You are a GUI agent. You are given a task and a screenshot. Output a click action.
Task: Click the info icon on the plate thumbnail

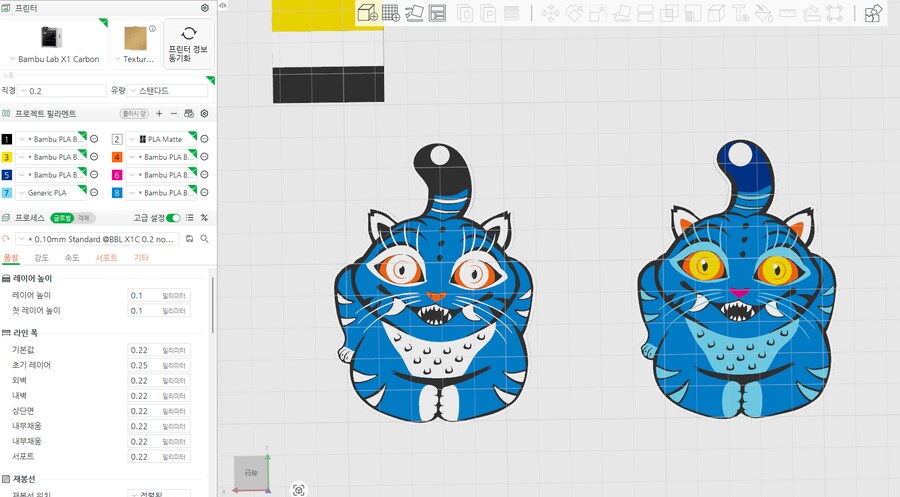pos(152,29)
